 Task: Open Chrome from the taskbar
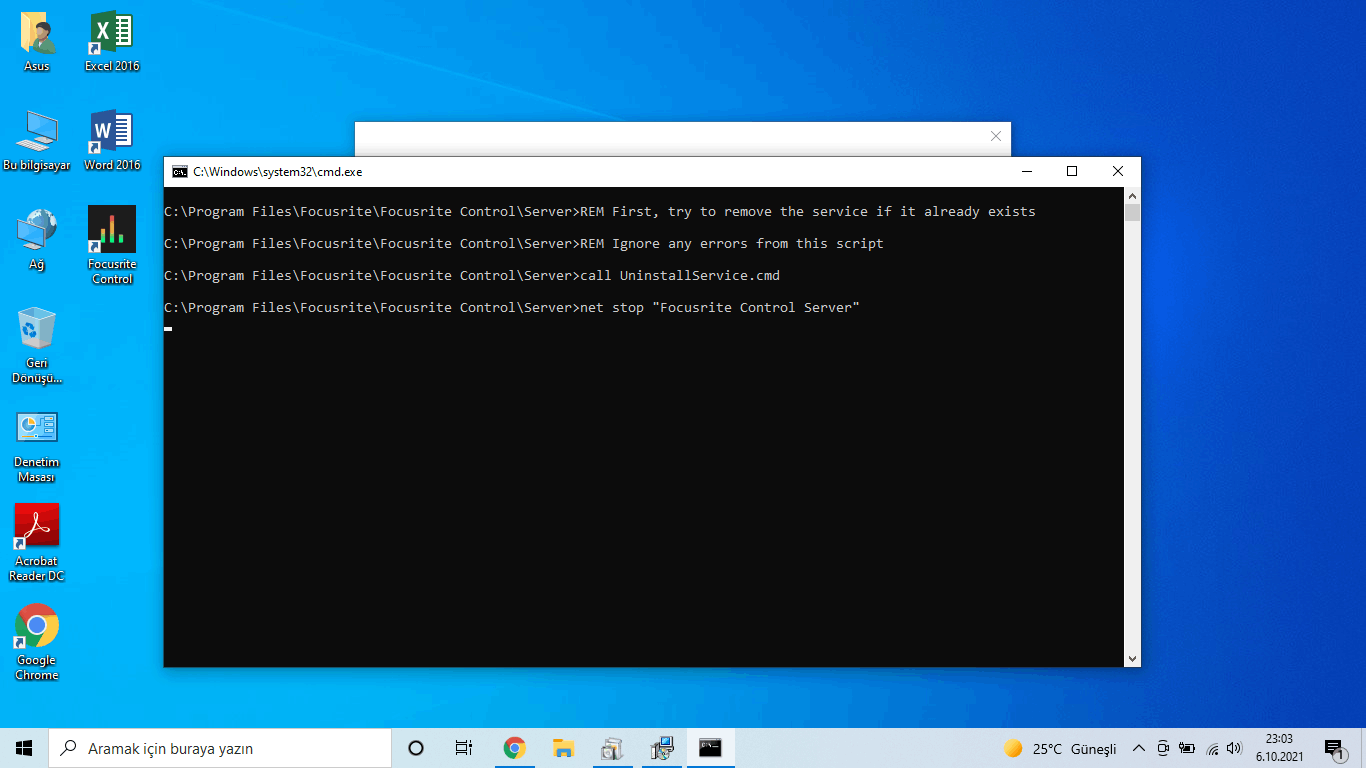pos(514,748)
